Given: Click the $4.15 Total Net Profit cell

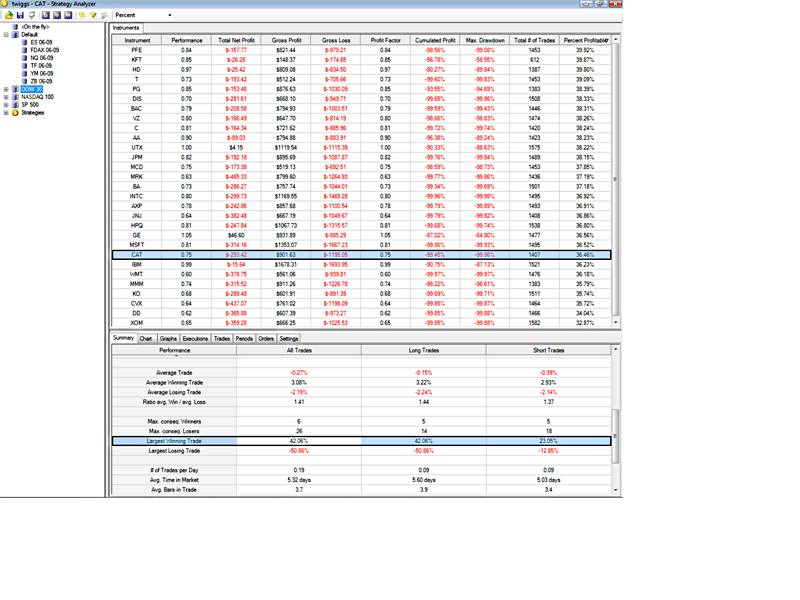Looking at the screenshot, I should (236, 147).
